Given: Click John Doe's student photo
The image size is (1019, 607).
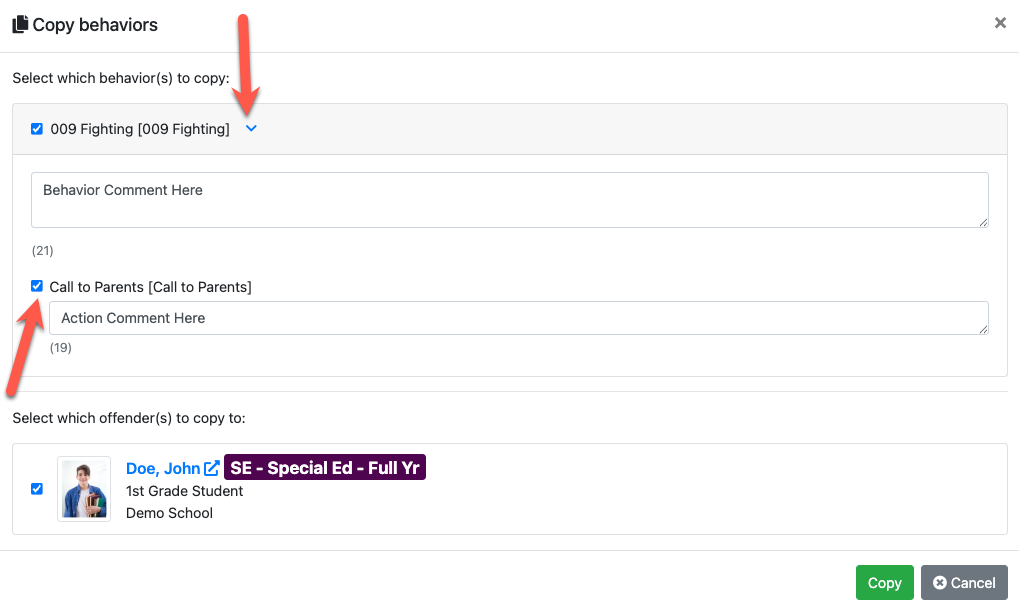Looking at the screenshot, I should pos(84,489).
